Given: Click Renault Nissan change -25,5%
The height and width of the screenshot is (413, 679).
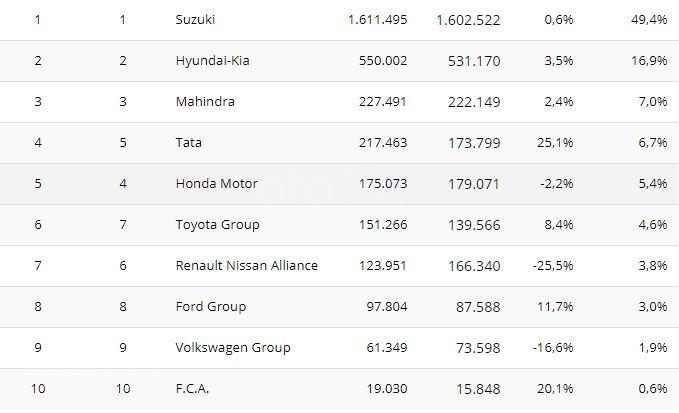Looking at the screenshot, I should (x=553, y=265).
